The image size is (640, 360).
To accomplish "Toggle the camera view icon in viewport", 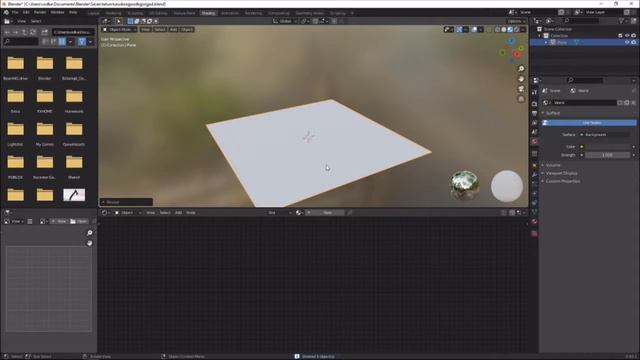I will 521,89.
